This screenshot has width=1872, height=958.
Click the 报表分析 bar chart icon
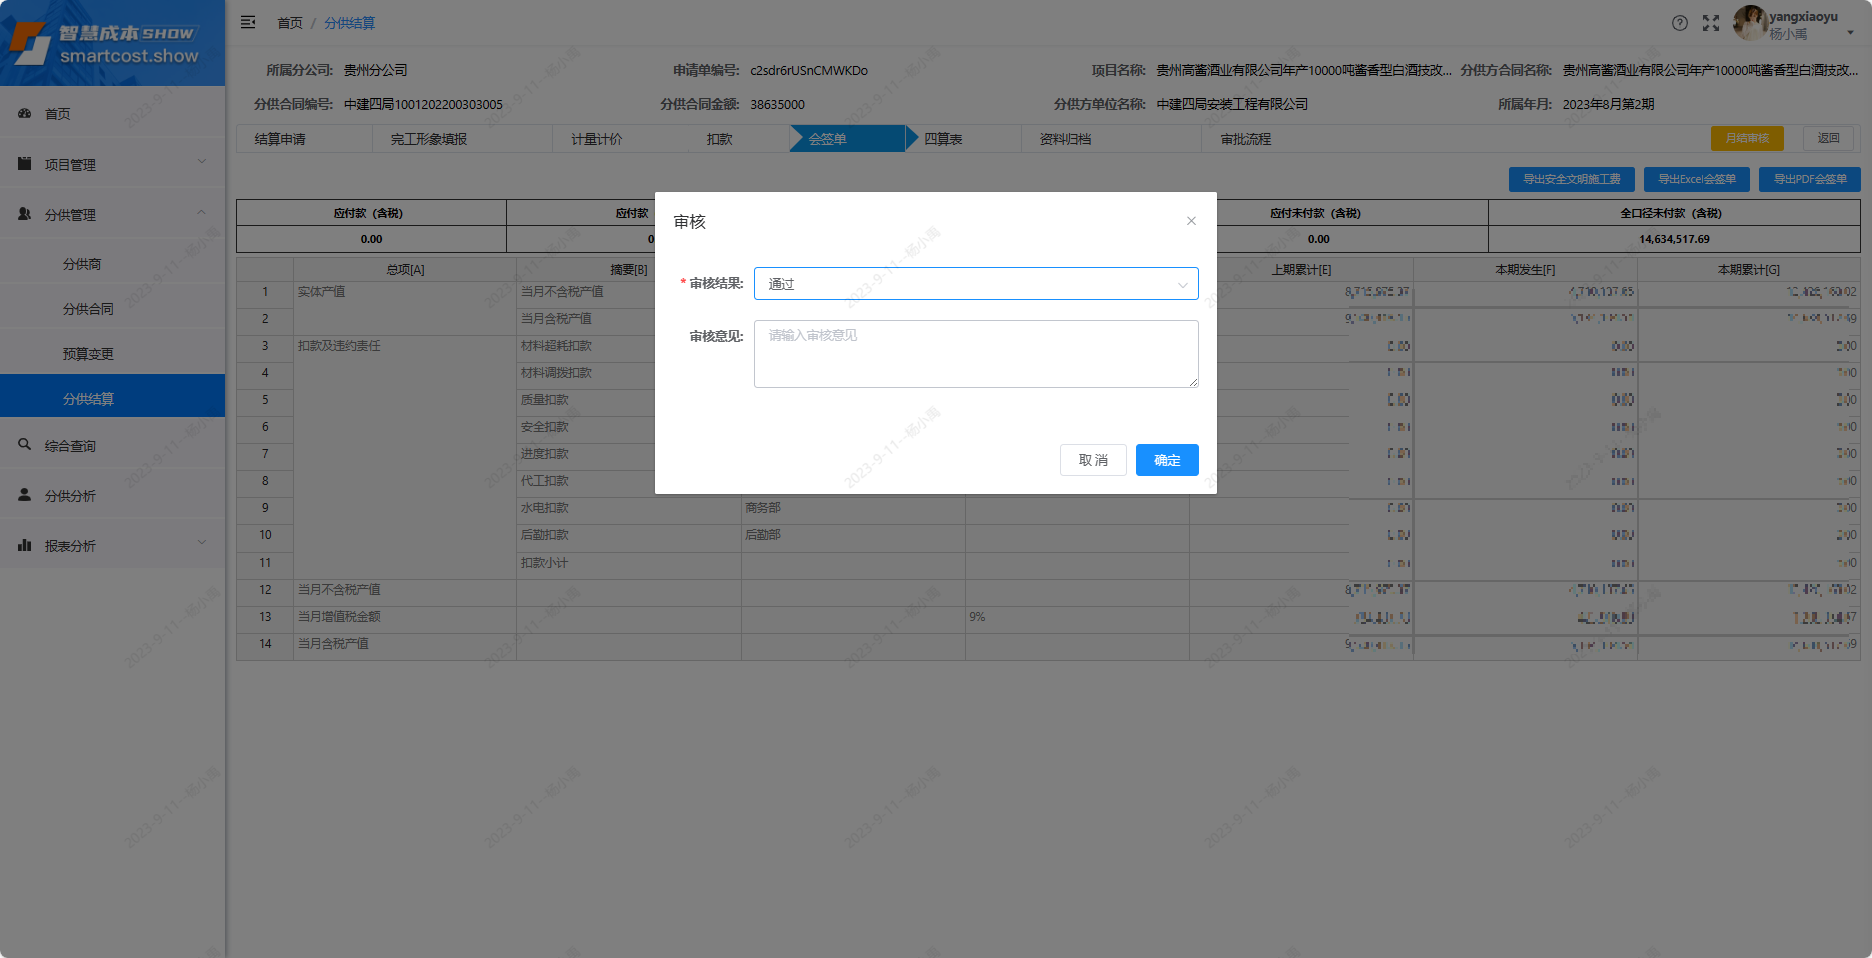25,544
